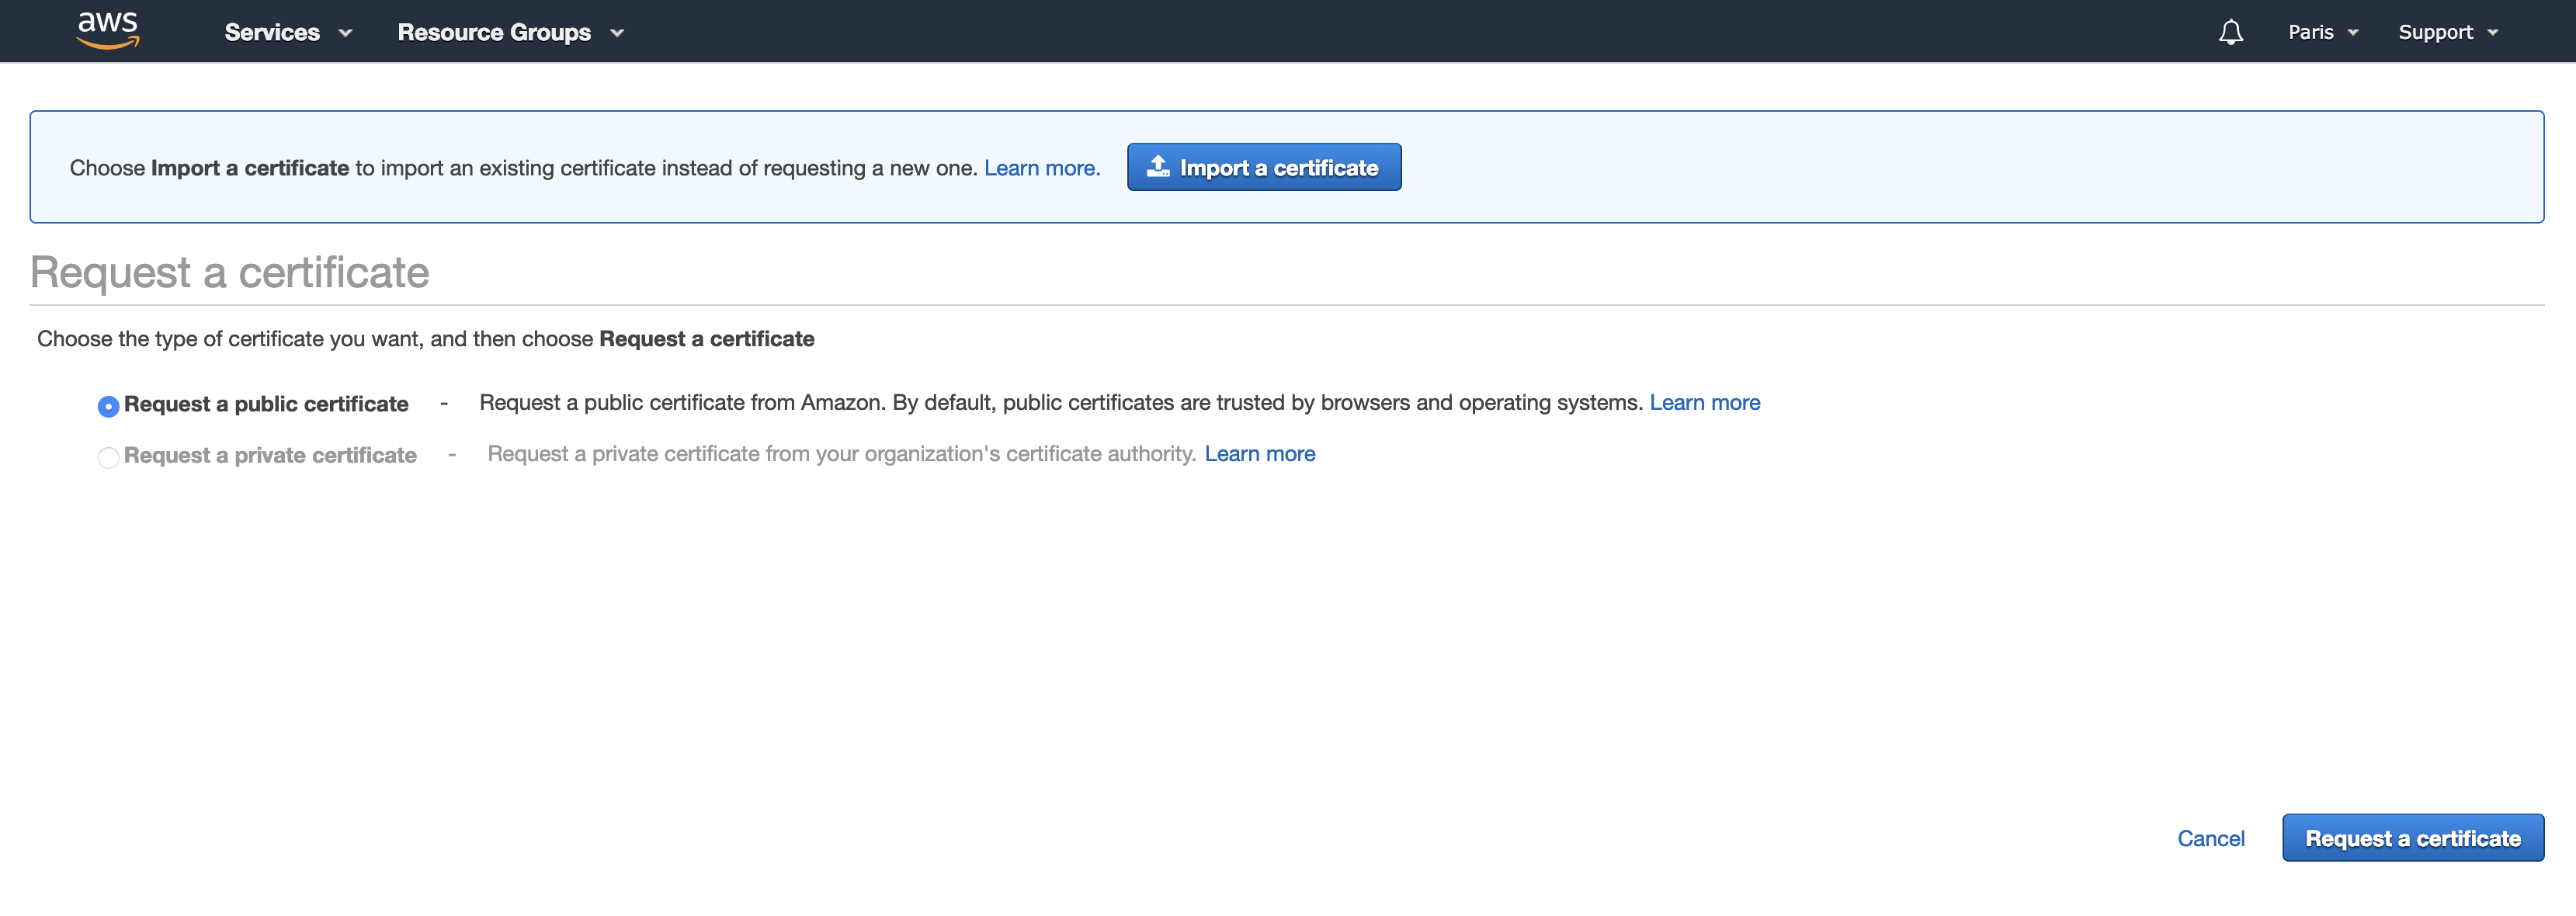Click the upload icon on Import button
This screenshot has width=2576, height=916.
[1158, 167]
